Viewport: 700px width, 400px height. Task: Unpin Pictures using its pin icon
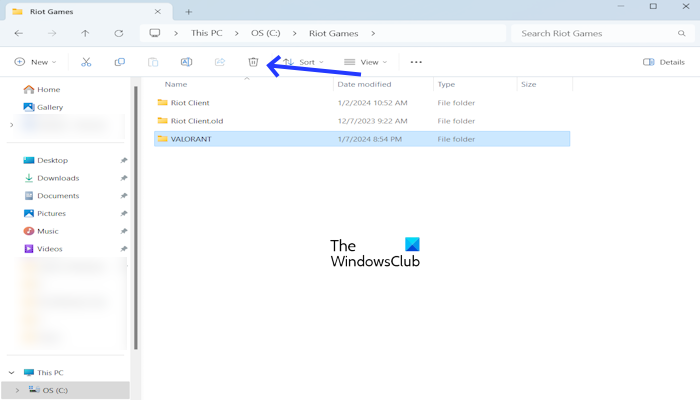click(124, 213)
